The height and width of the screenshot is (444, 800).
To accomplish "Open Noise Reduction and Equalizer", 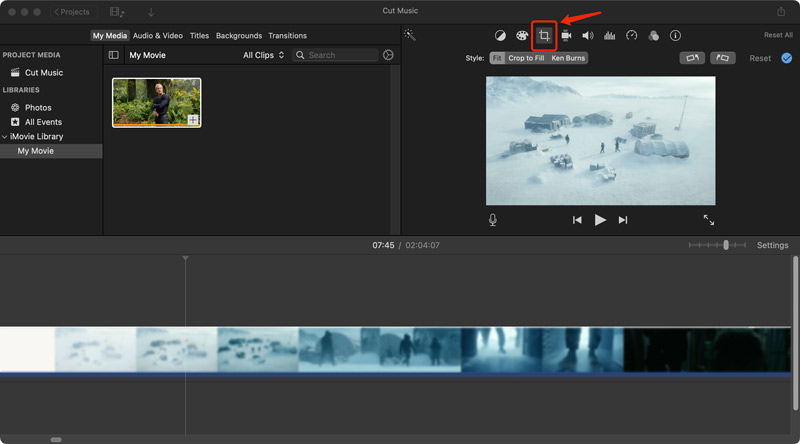I will (x=609, y=35).
